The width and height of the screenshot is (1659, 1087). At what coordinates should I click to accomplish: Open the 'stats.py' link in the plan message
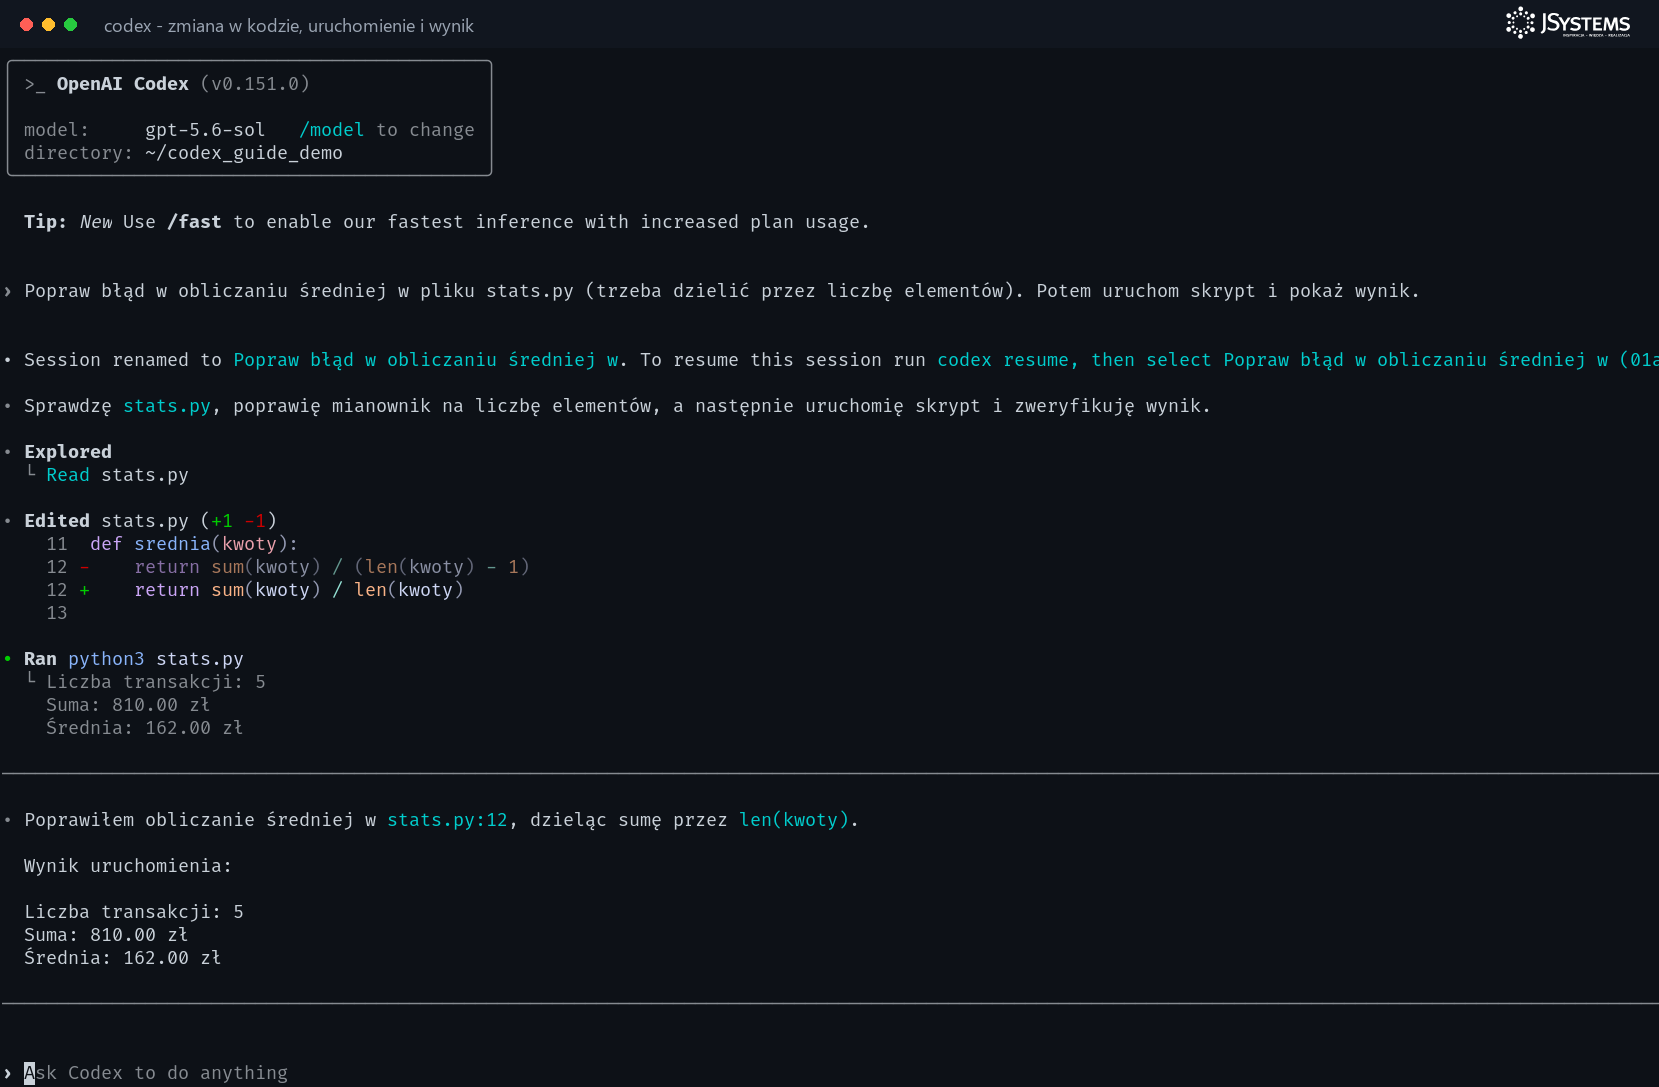click(167, 406)
